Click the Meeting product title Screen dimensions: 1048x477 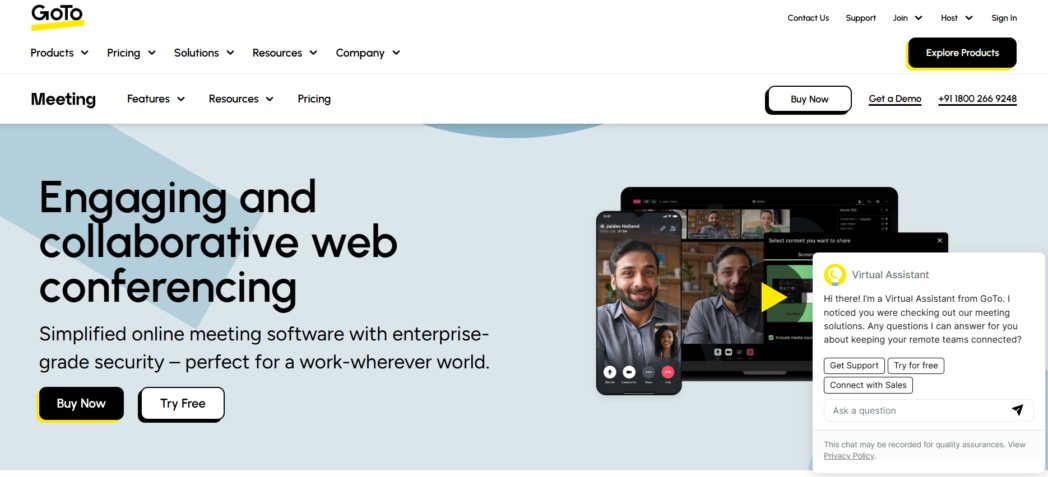[63, 99]
